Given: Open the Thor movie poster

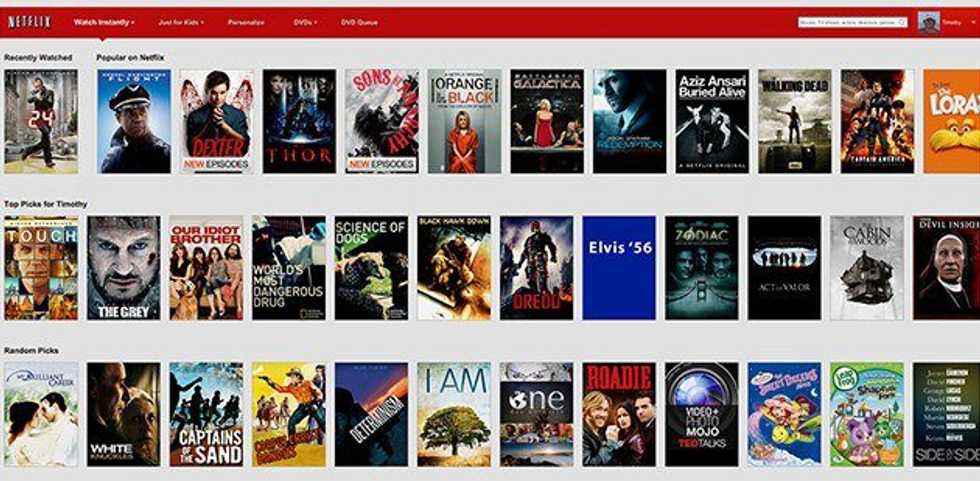Looking at the screenshot, I should tap(299, 120).
